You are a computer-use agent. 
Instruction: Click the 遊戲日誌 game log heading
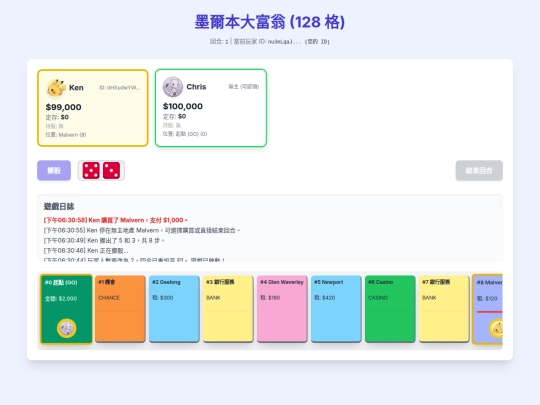pyautogui.click(x=59, y=206)
